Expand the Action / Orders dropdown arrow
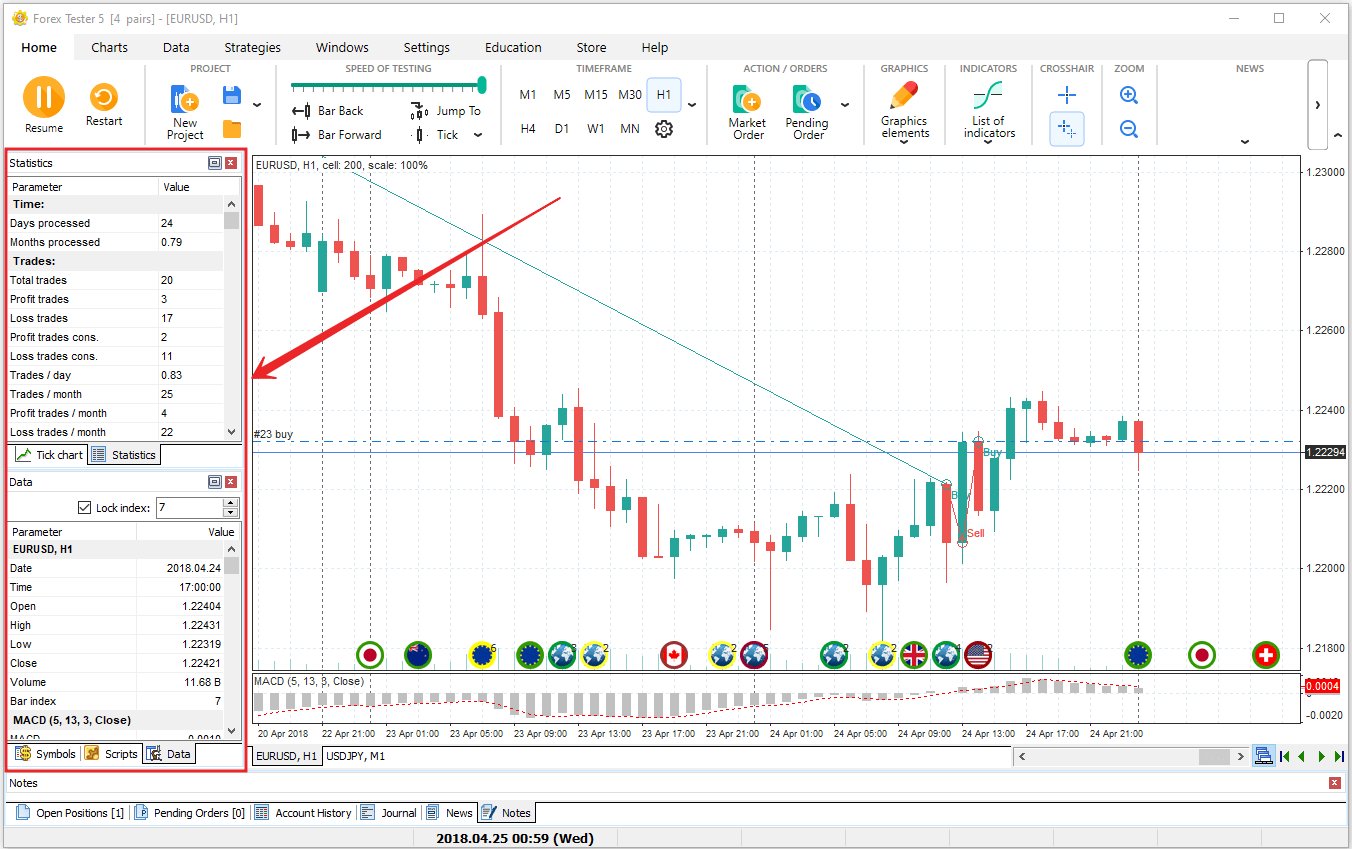The image size is (1352, 849). [x=845, y=104]
